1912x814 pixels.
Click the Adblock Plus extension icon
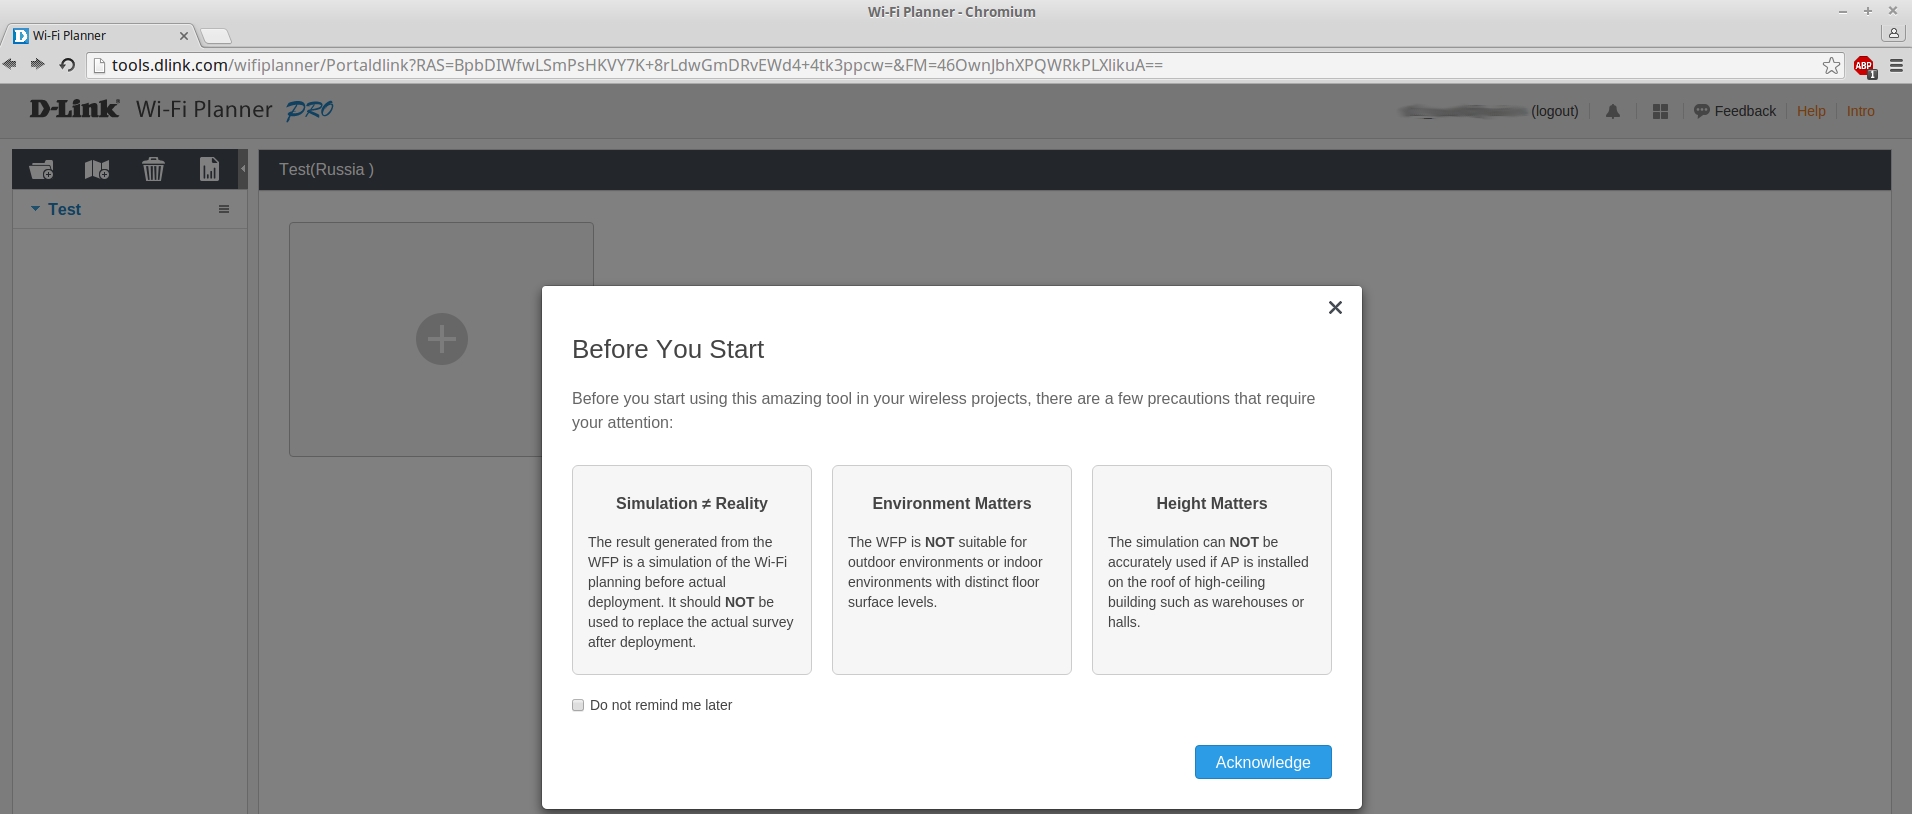[x=1863, y=66]
